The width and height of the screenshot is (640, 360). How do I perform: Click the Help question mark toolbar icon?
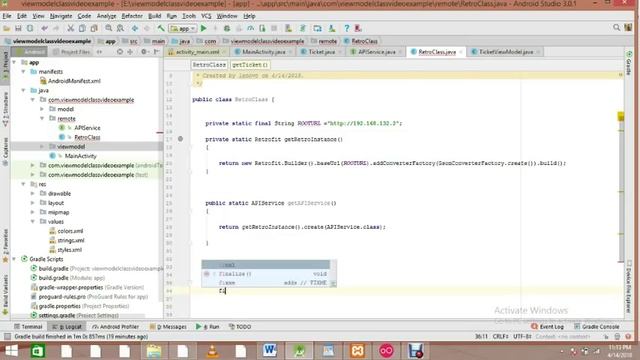pyautogui.click(x=347, y=29)
